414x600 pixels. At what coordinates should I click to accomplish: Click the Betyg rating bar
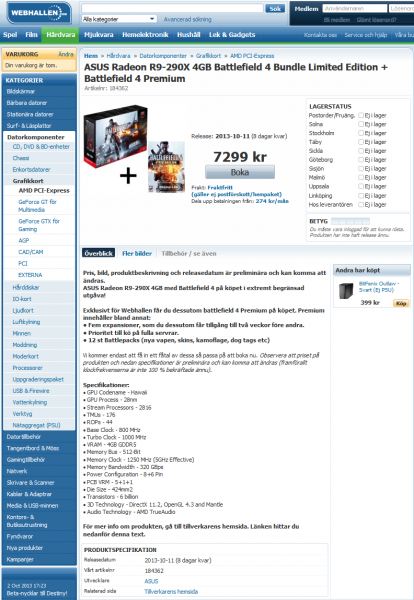tap(350, 221)
